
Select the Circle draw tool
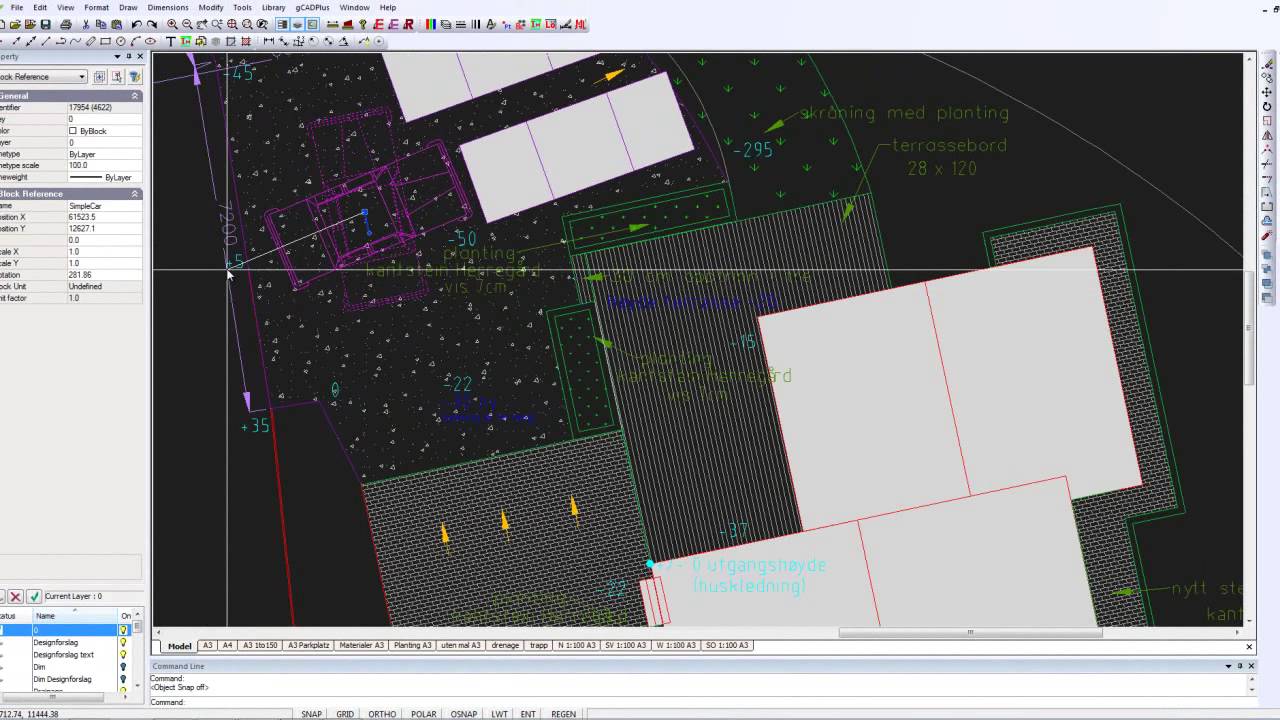click(120, 41)
